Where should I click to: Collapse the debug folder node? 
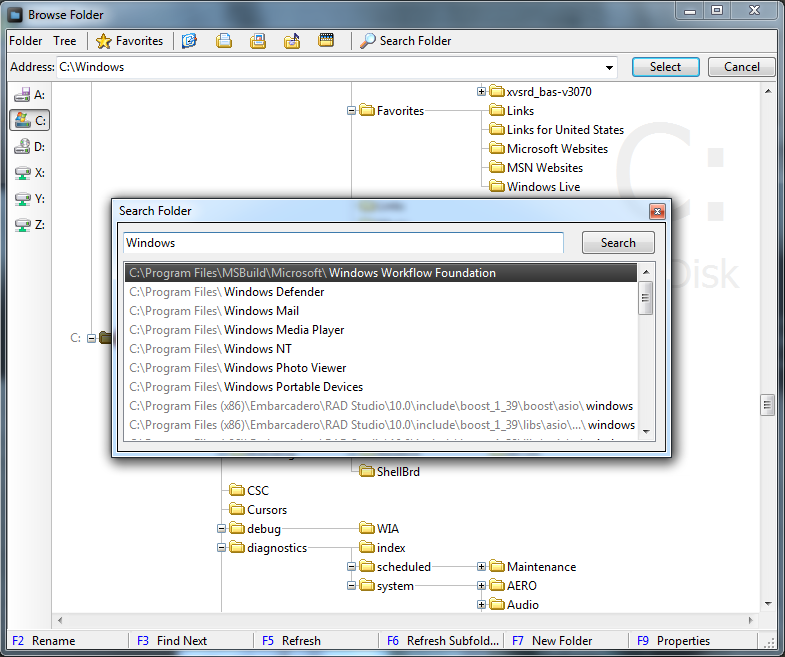(x=221, y=529)
